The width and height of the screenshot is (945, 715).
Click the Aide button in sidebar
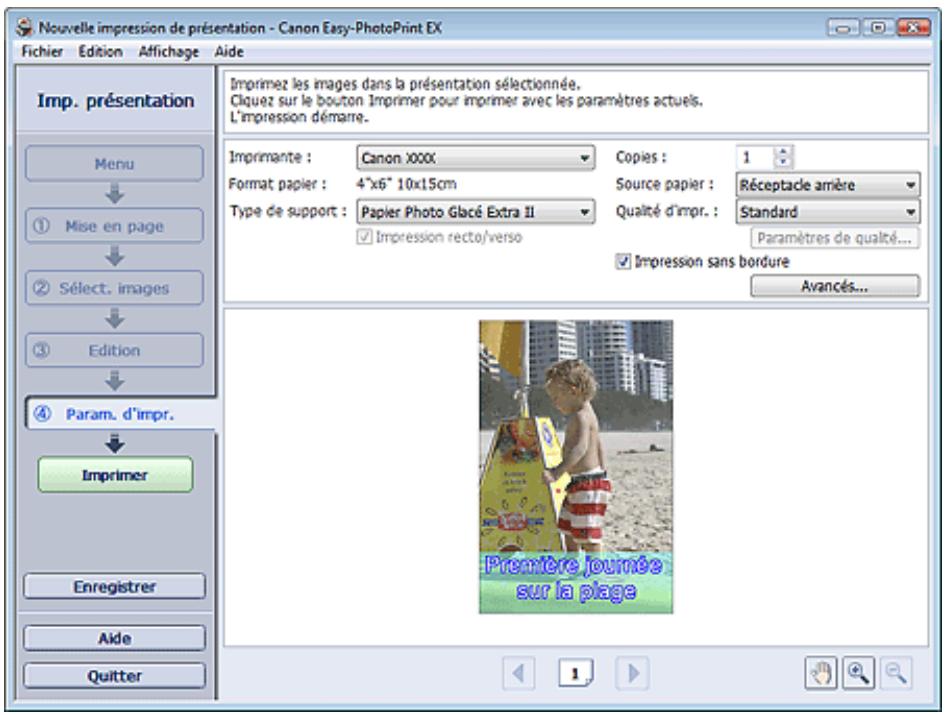pyautogui.click(x=115, y=638)
